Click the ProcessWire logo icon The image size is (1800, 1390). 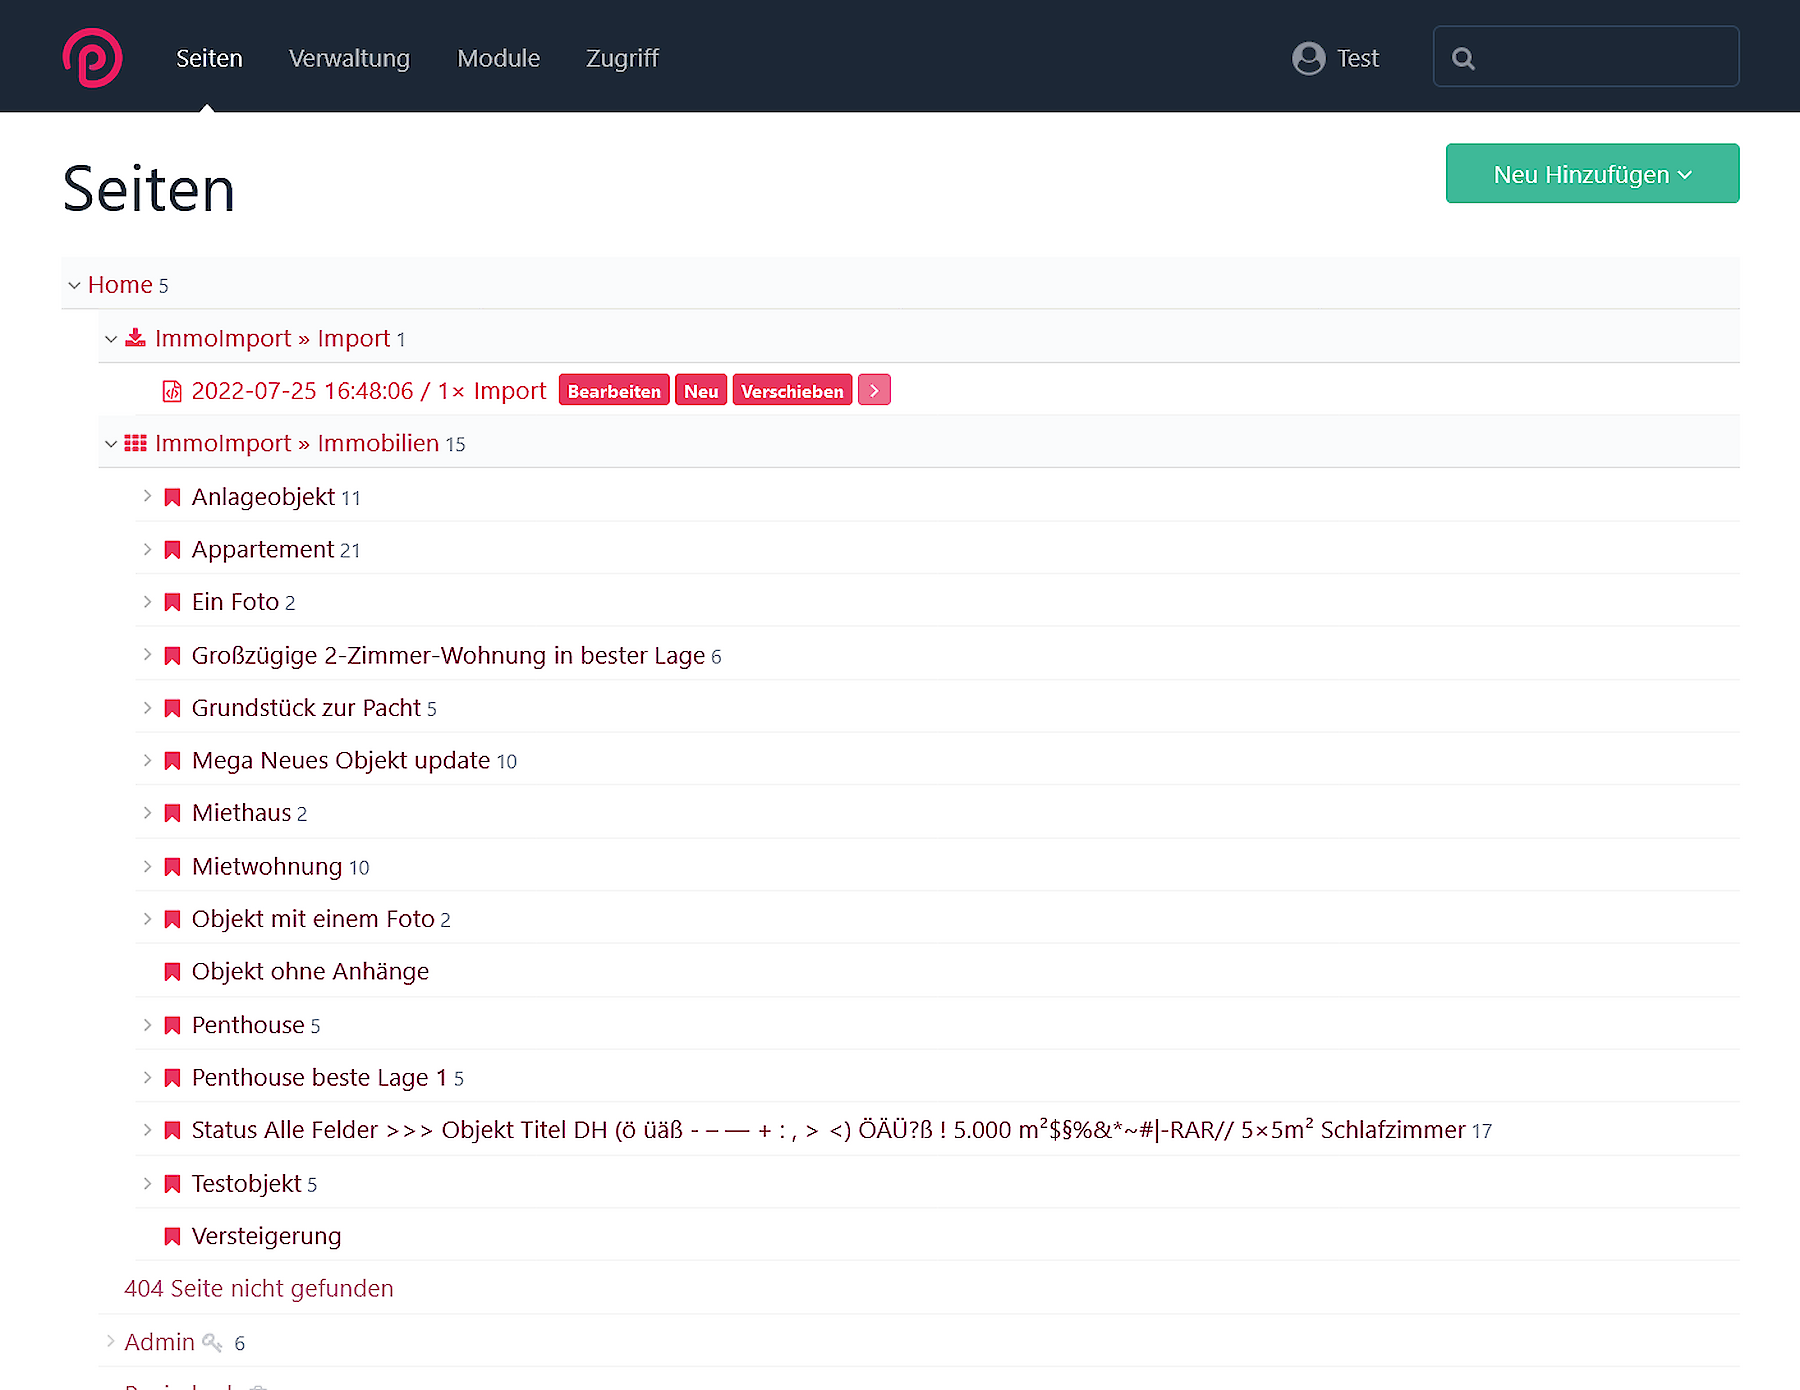pyautogui.click(x=92, y=58)
